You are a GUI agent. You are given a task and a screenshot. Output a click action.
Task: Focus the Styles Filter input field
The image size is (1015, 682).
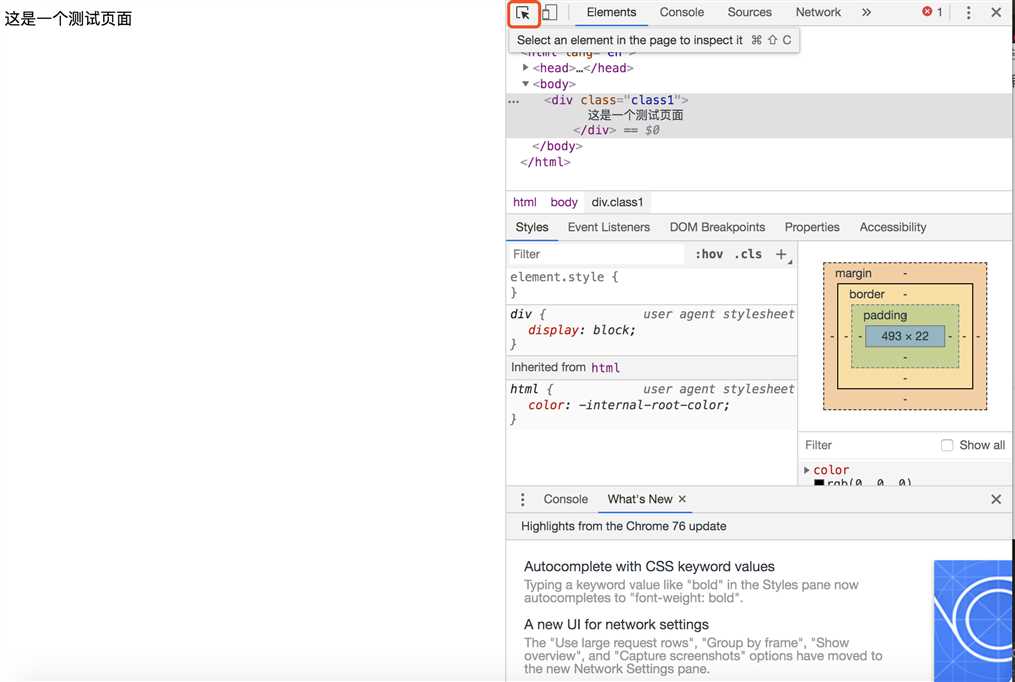596,254
